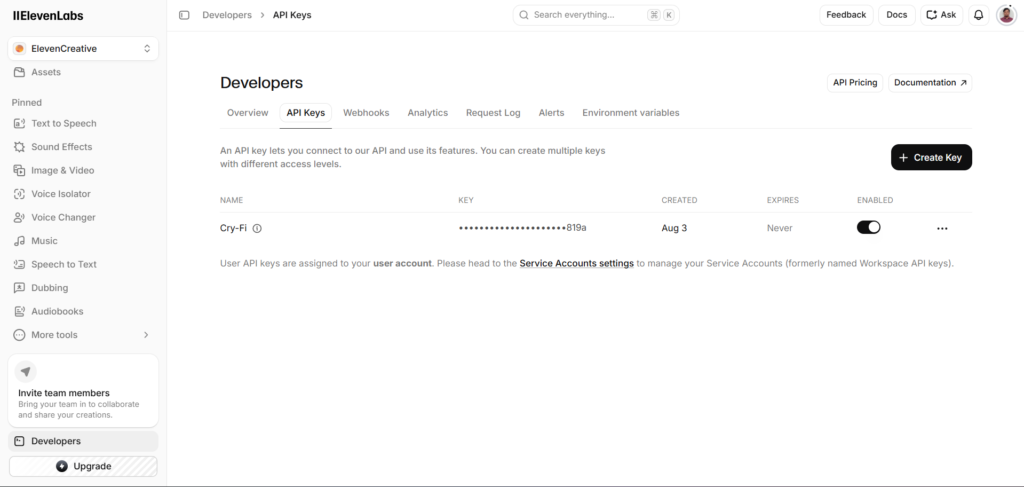Expand More tools submenu
1024x487 pixels.
click(83, 335)
